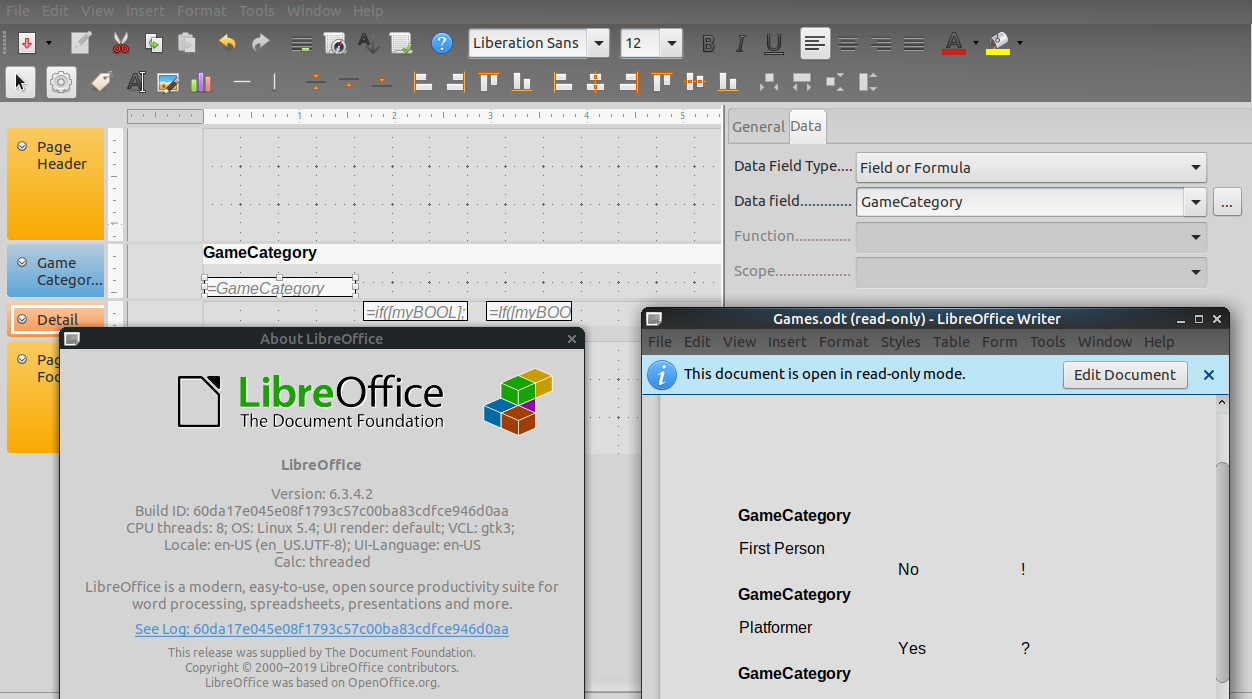Select the Label Field tag tool
The height and width of the screenshot is (699, 1252).
102,82
